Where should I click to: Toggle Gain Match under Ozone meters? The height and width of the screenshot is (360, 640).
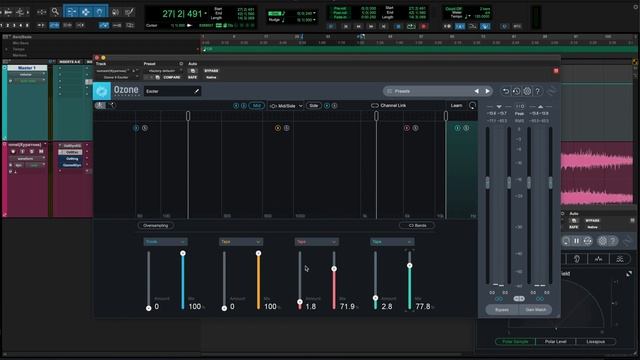[x=535, y=310]
